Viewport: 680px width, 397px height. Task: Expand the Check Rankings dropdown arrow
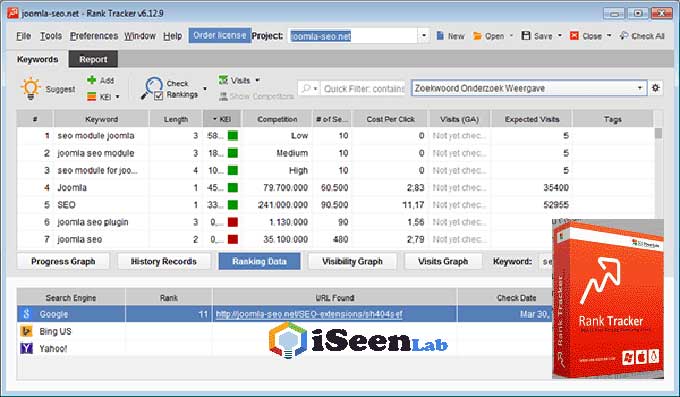click(x=205, y=89)
